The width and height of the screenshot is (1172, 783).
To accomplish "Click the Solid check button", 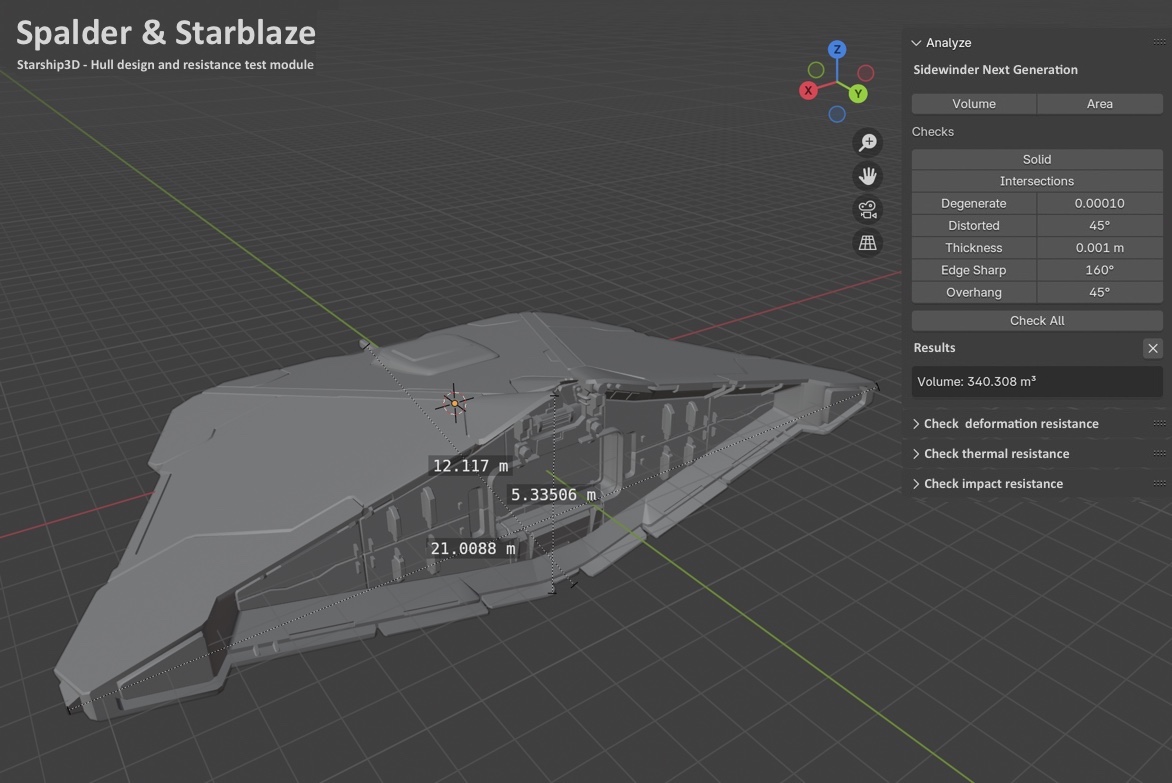I will click(1036, 159).
